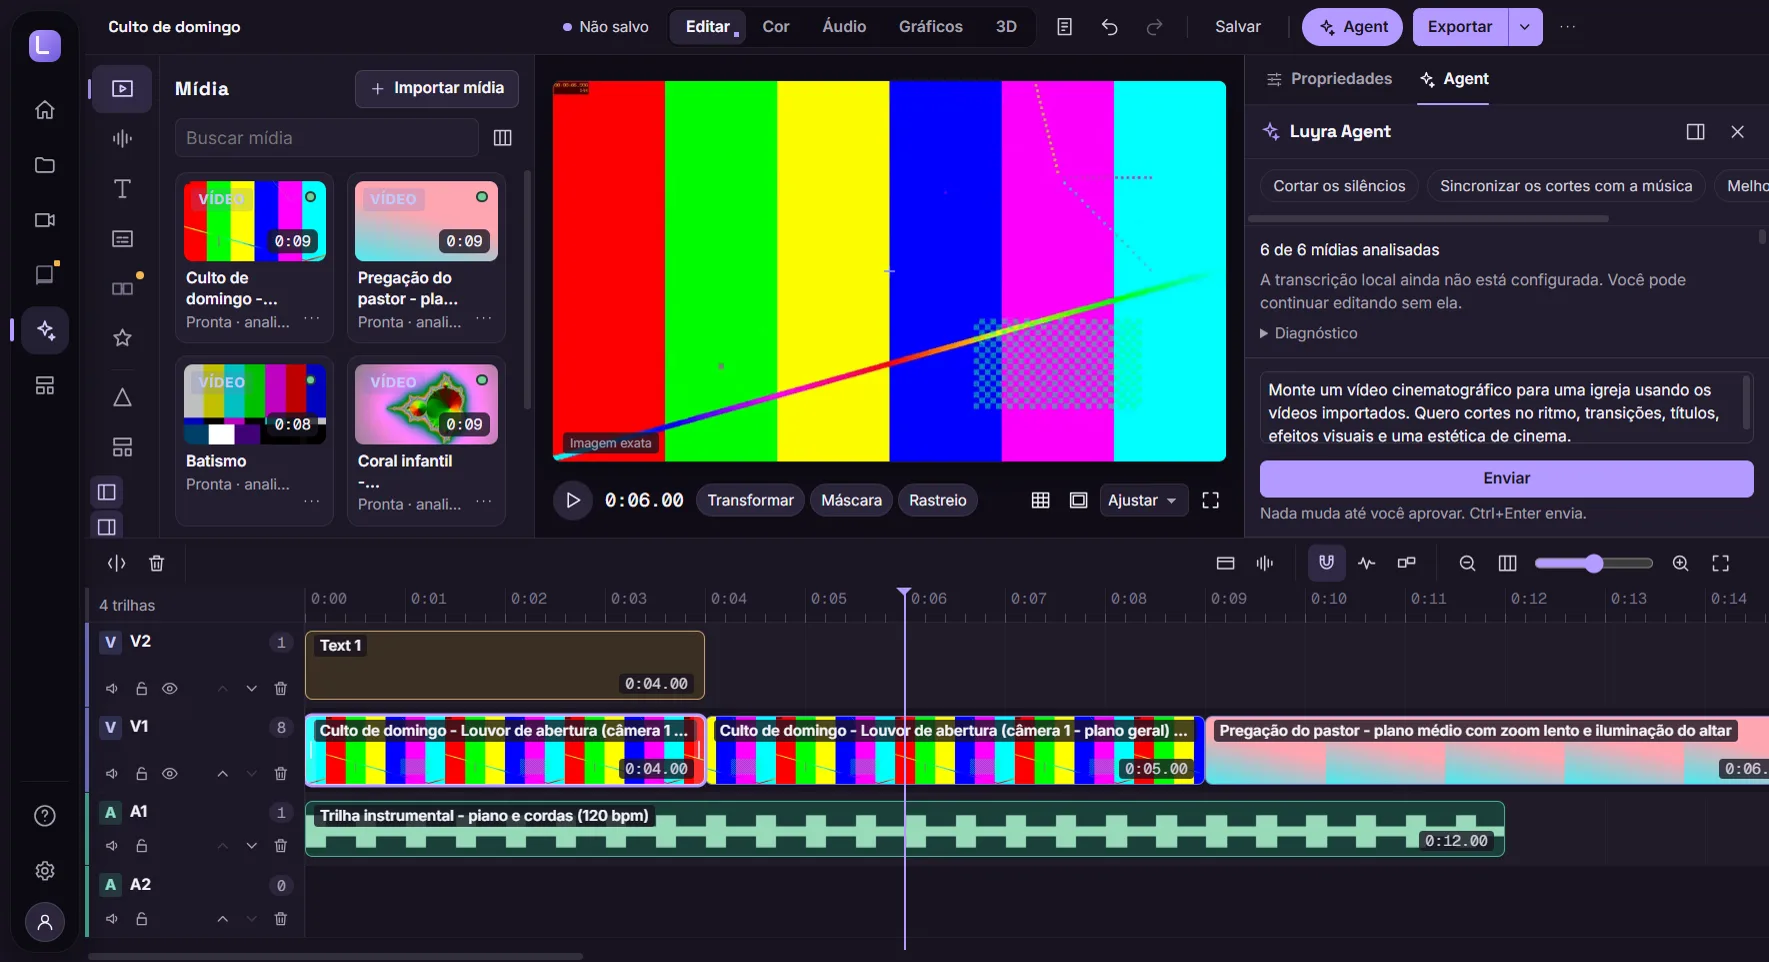The width and height of the screenshot is (1769, 962).
Task: Switch to the Cor tab
Action: click(x=775, y=27)
